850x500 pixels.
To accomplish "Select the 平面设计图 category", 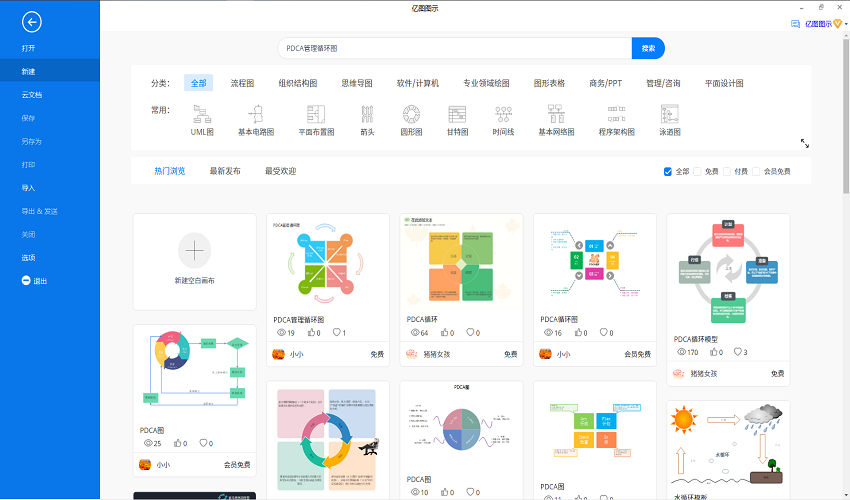I will pyautogui.click(x=724, y=83).
